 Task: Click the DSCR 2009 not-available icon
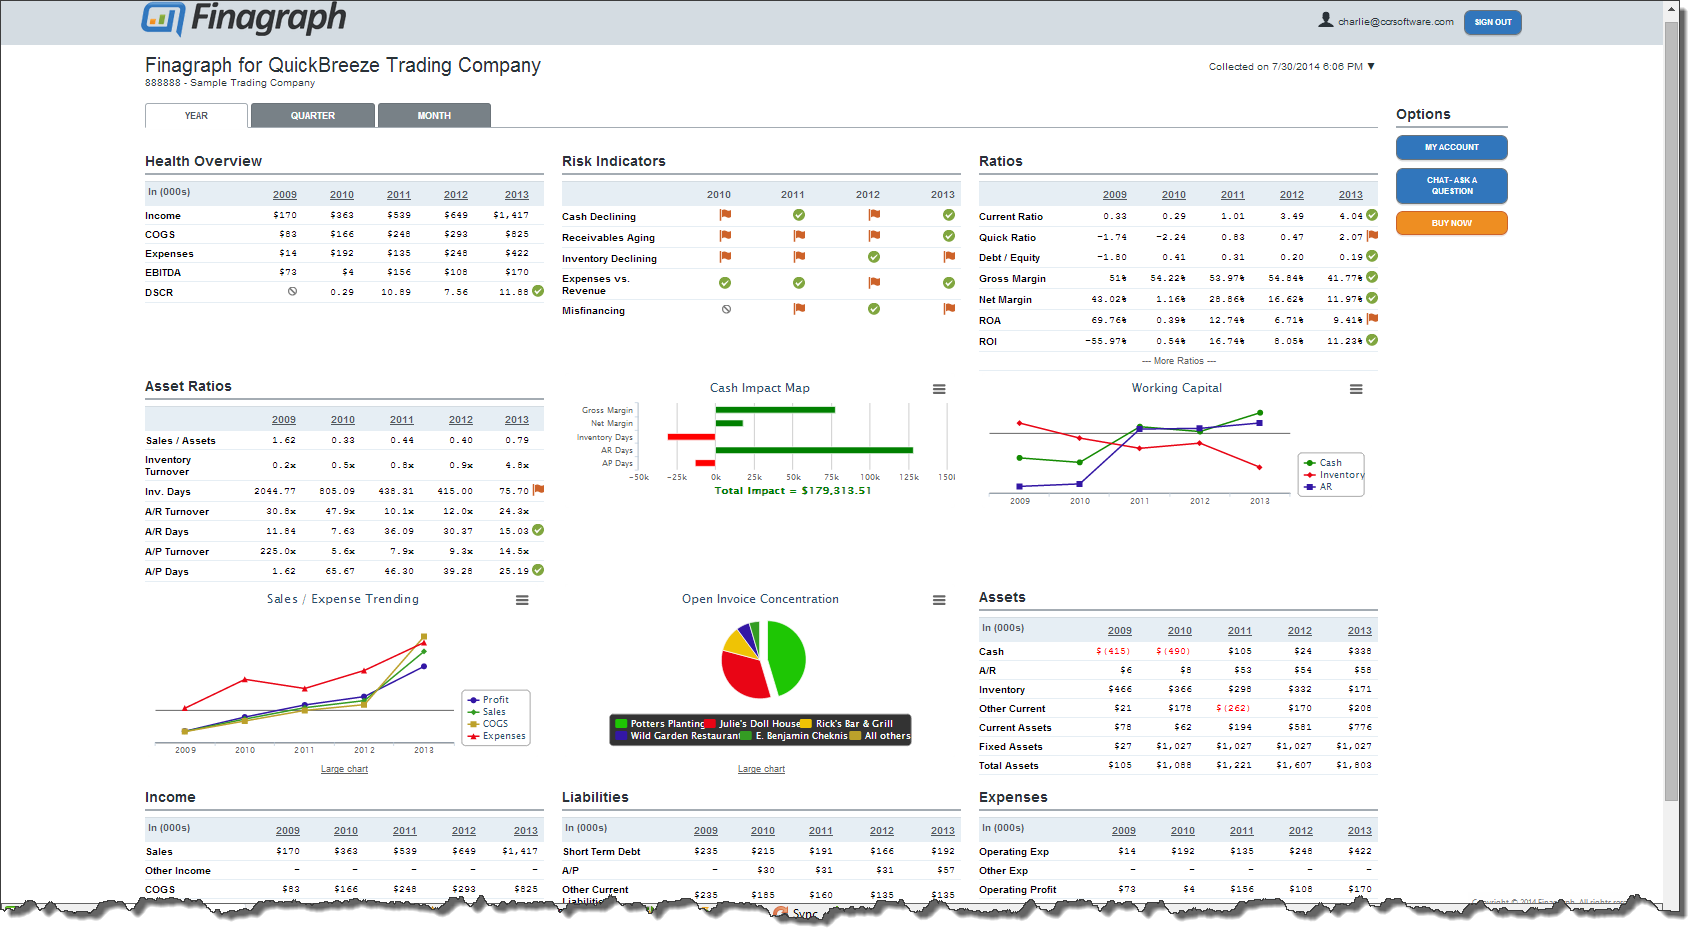(292, 291)
